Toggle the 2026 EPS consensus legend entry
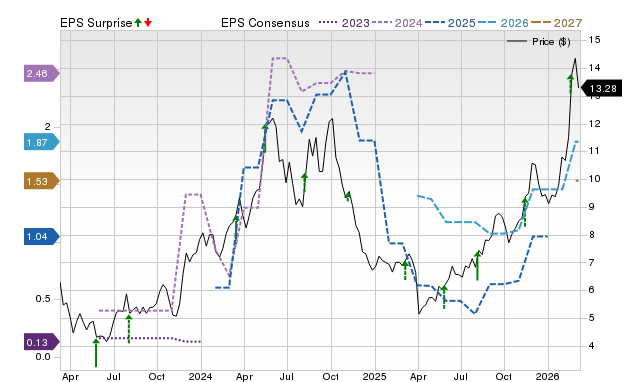Image resolution: width=640 pixels, height=382 pixels. click(503, 23)
